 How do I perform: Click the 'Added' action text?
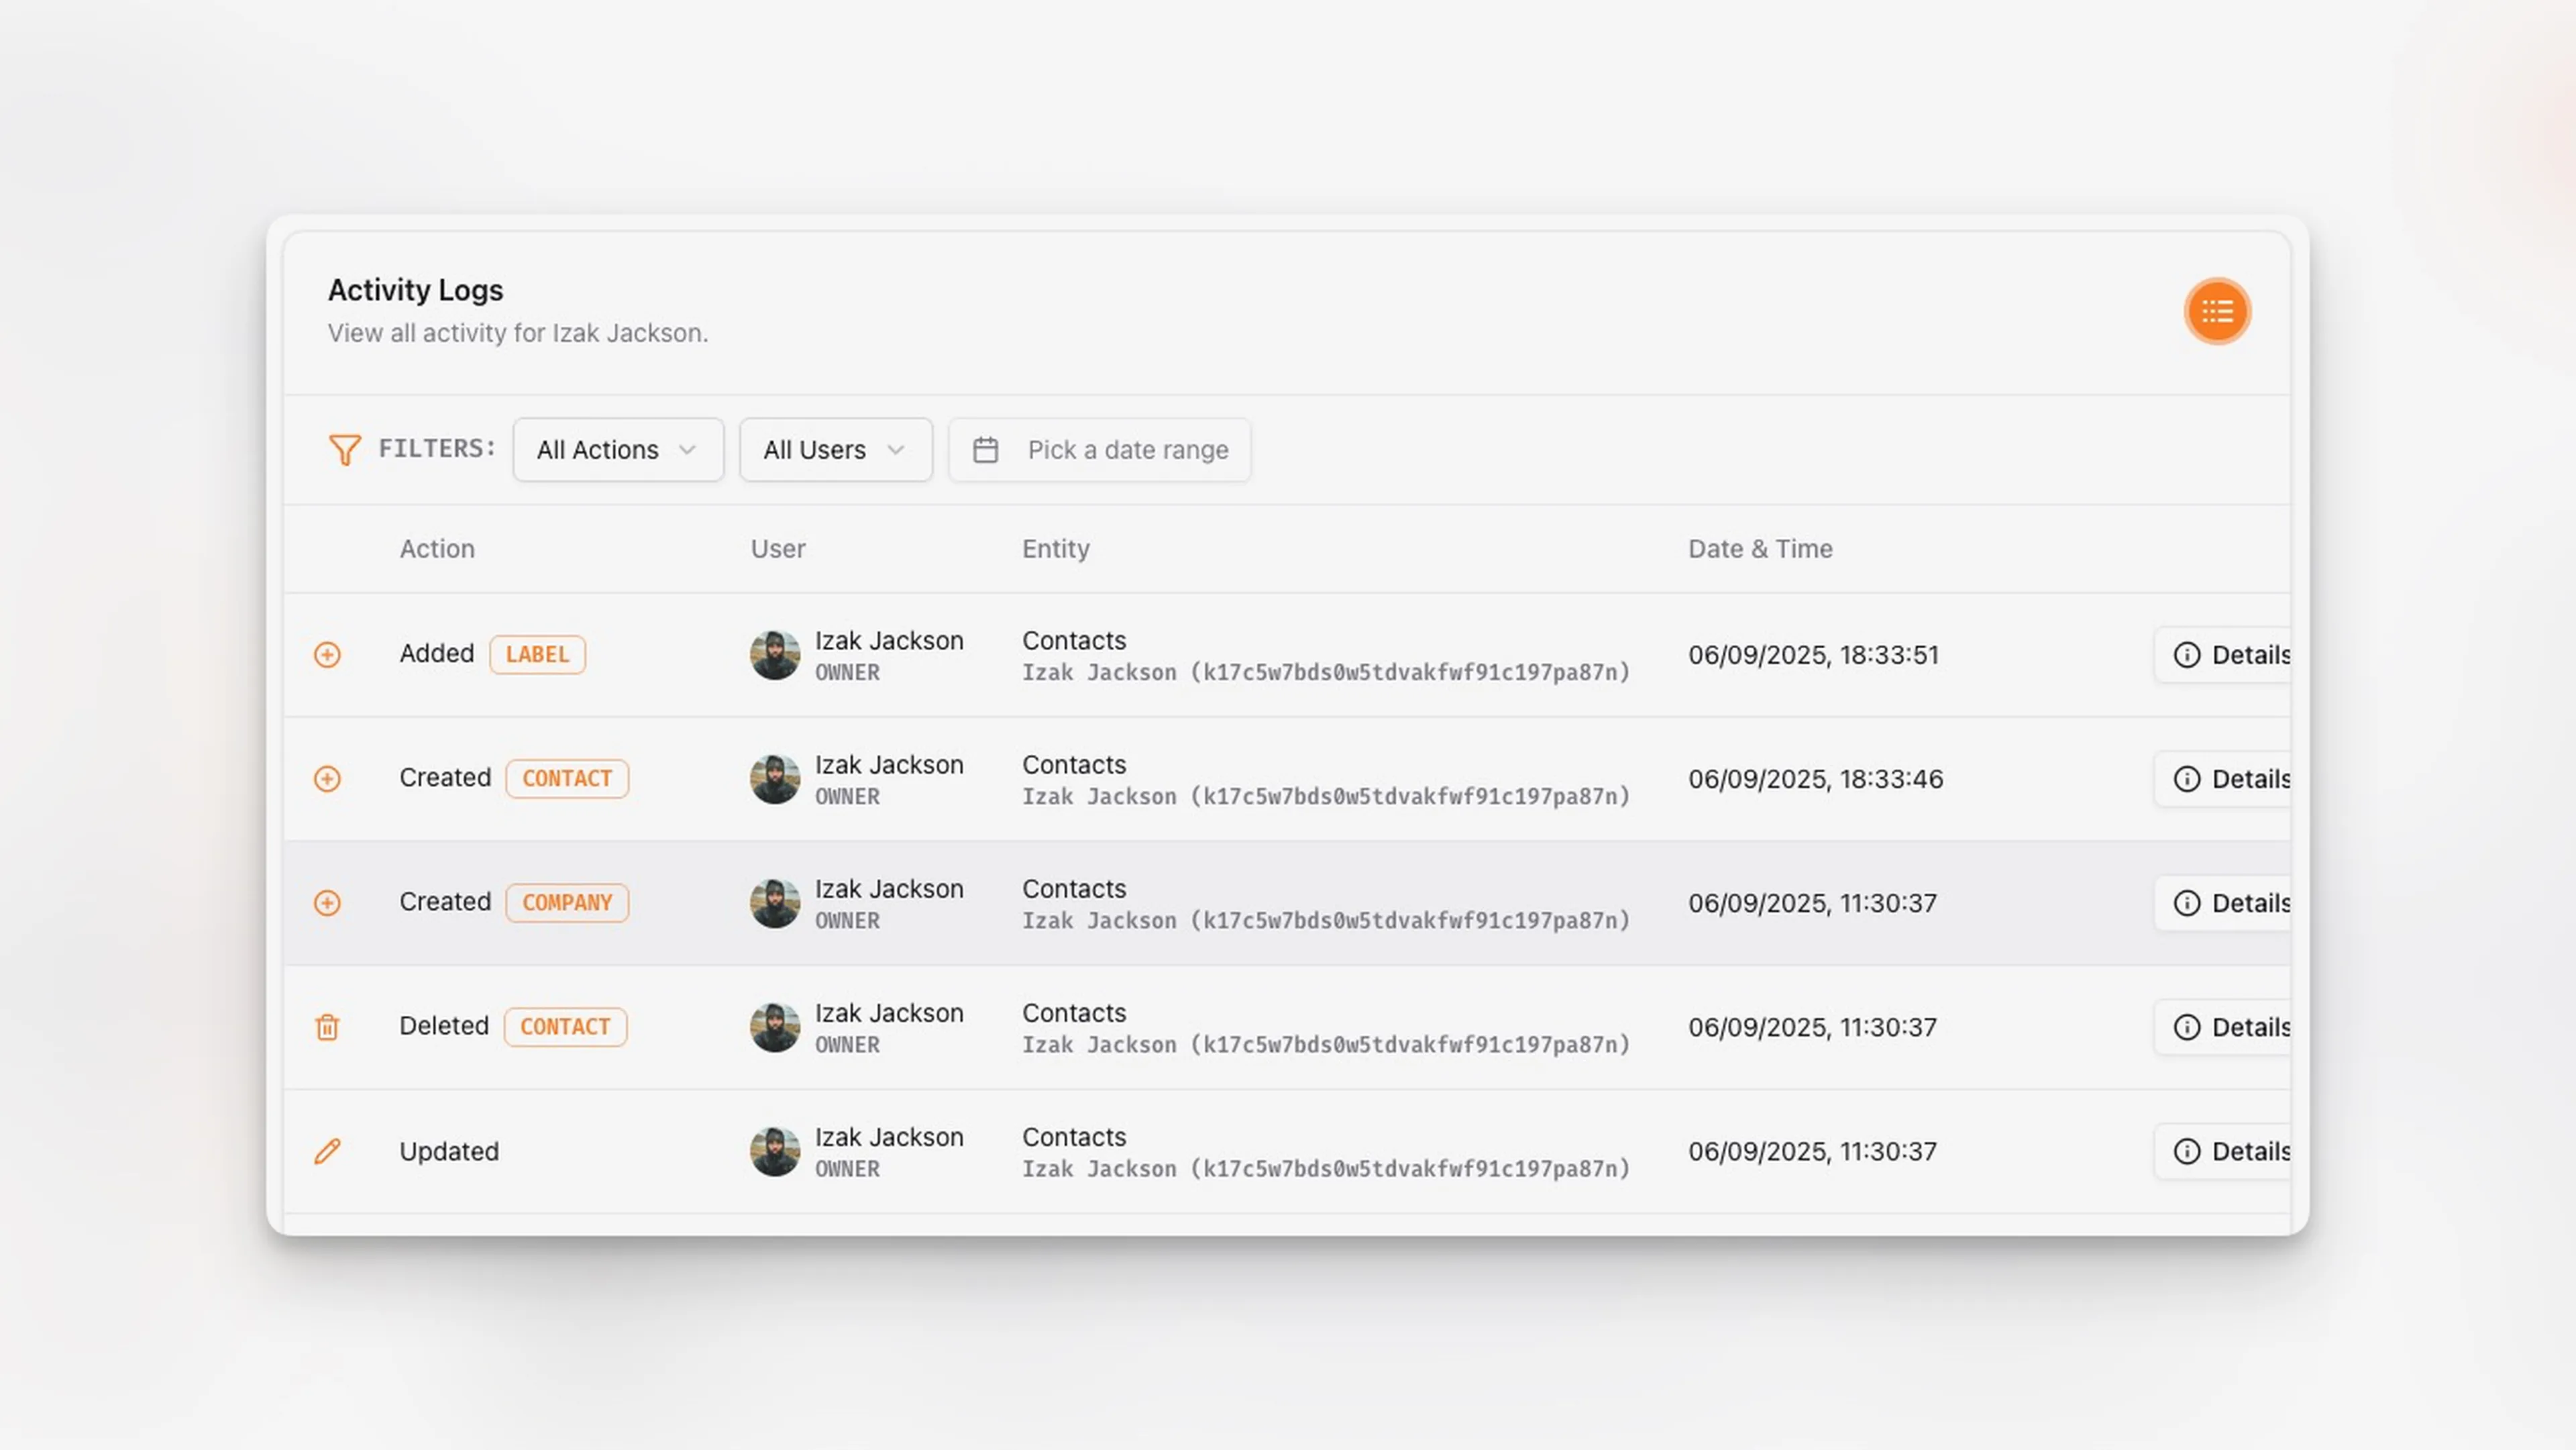point(437,654)
